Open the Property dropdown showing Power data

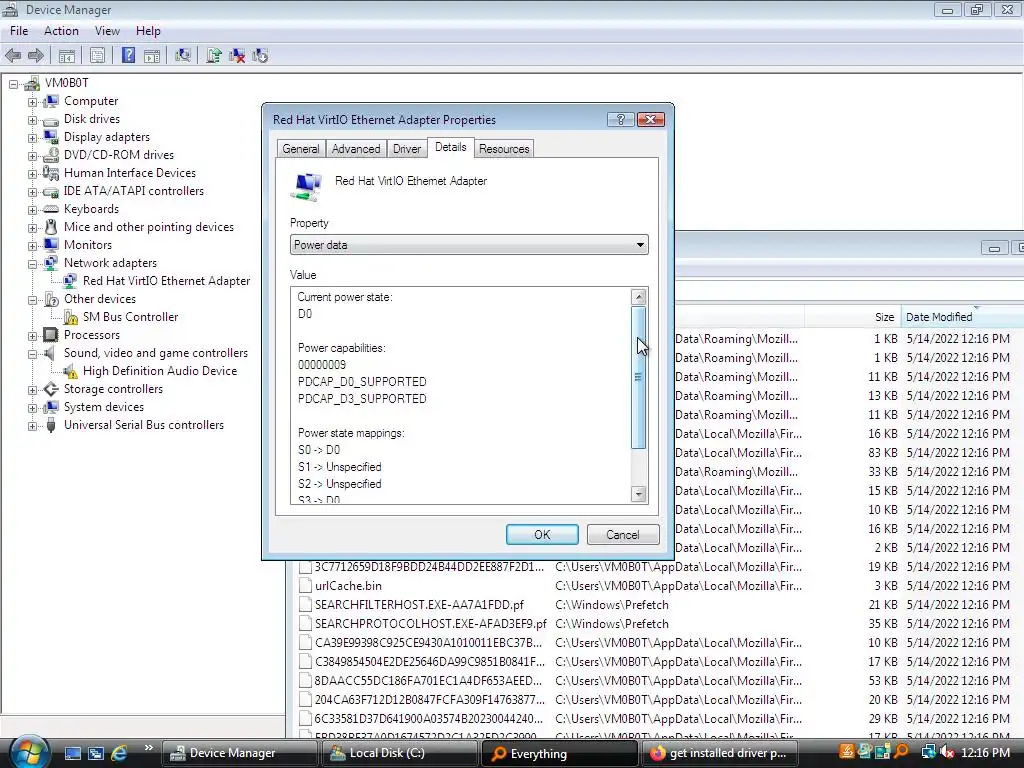[469, 245]
